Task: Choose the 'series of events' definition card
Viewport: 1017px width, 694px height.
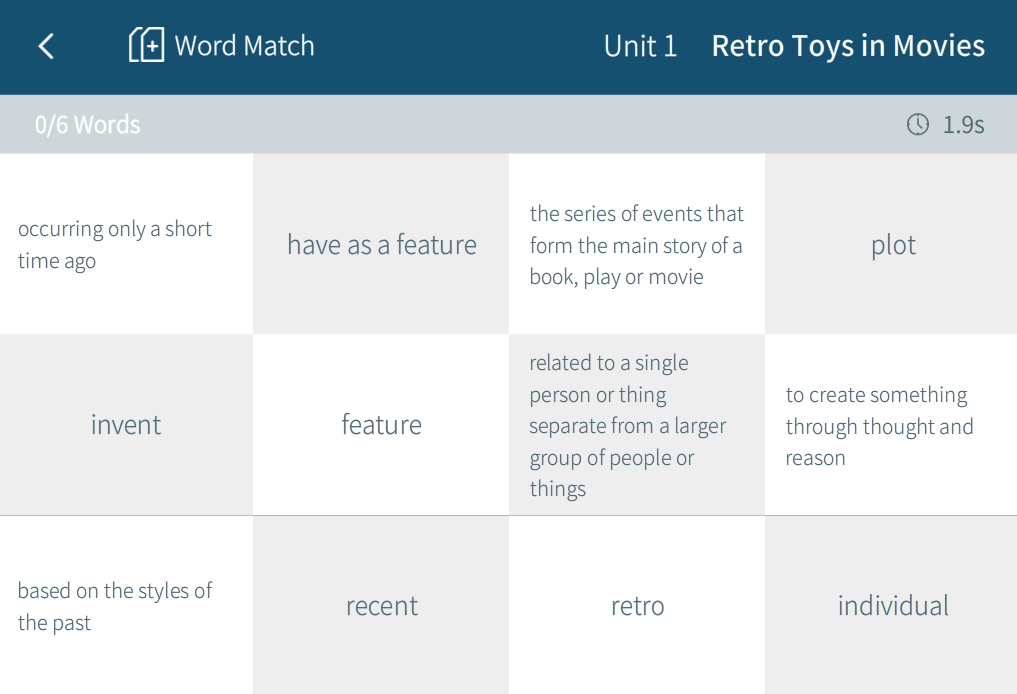Action: point(637,245)
